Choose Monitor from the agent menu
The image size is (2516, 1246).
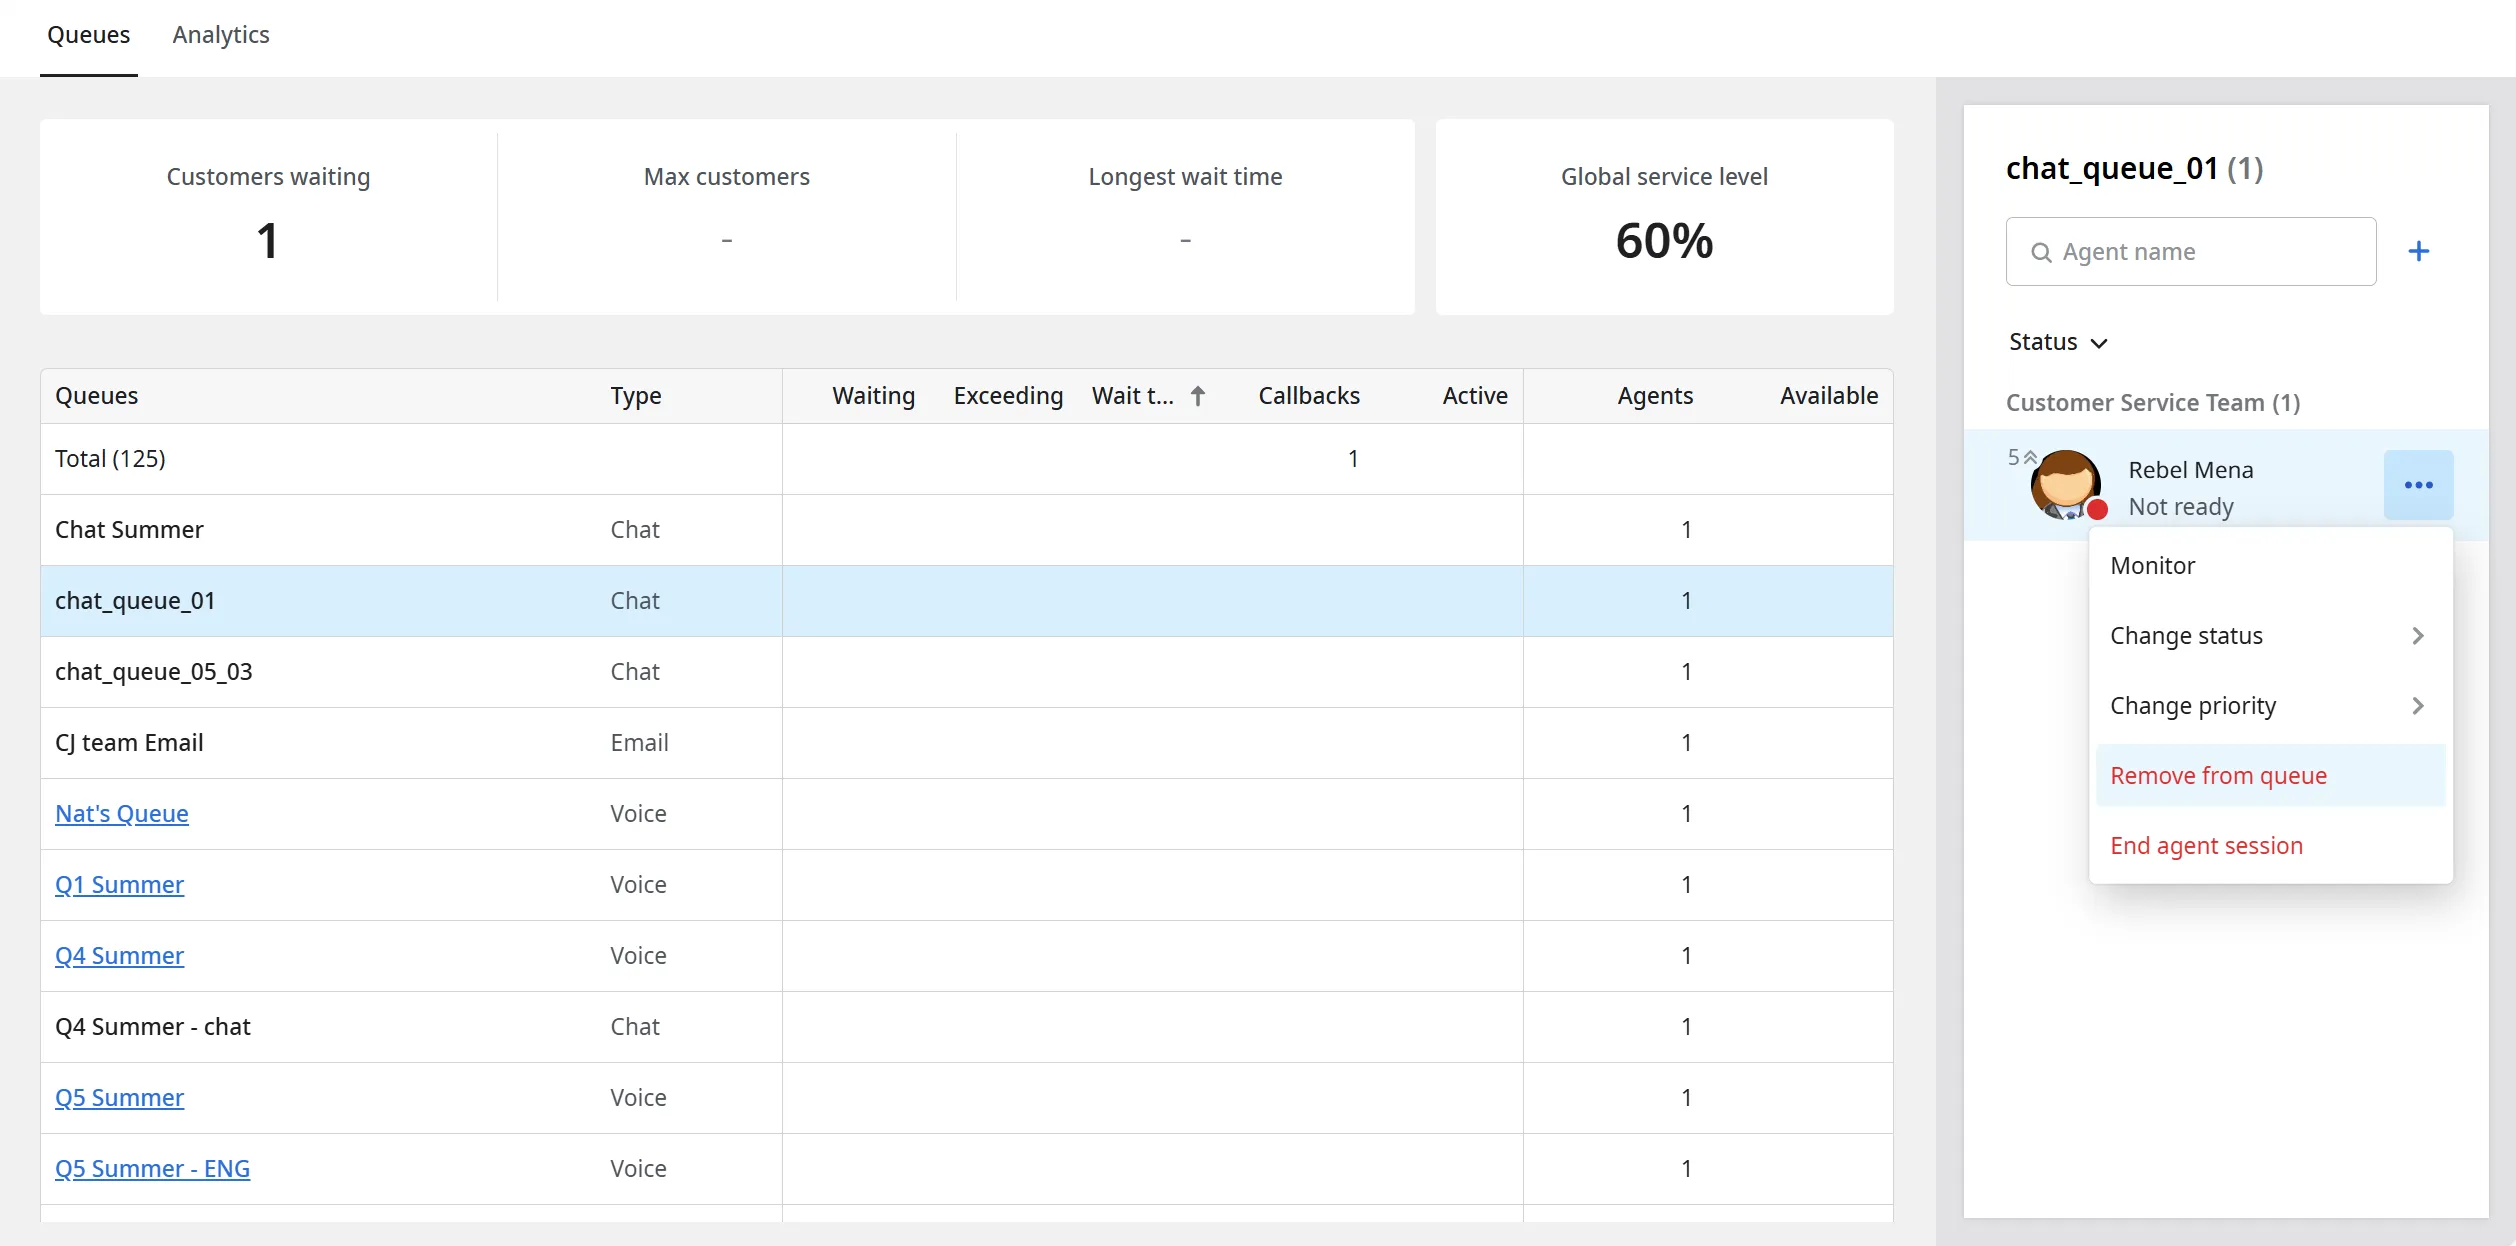(2270, 566)
